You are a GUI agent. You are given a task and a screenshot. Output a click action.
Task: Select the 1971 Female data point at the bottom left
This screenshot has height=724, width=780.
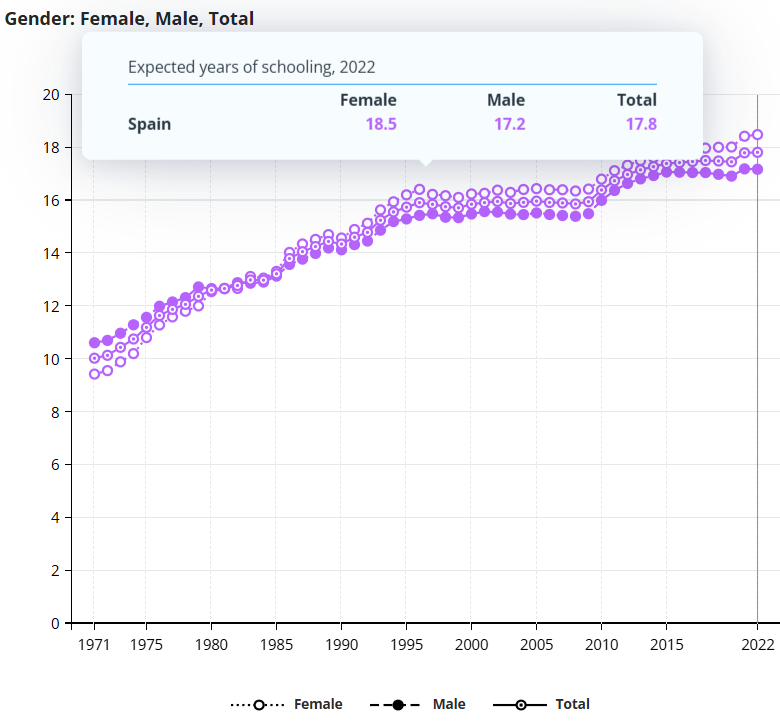(x=94, y=374)
